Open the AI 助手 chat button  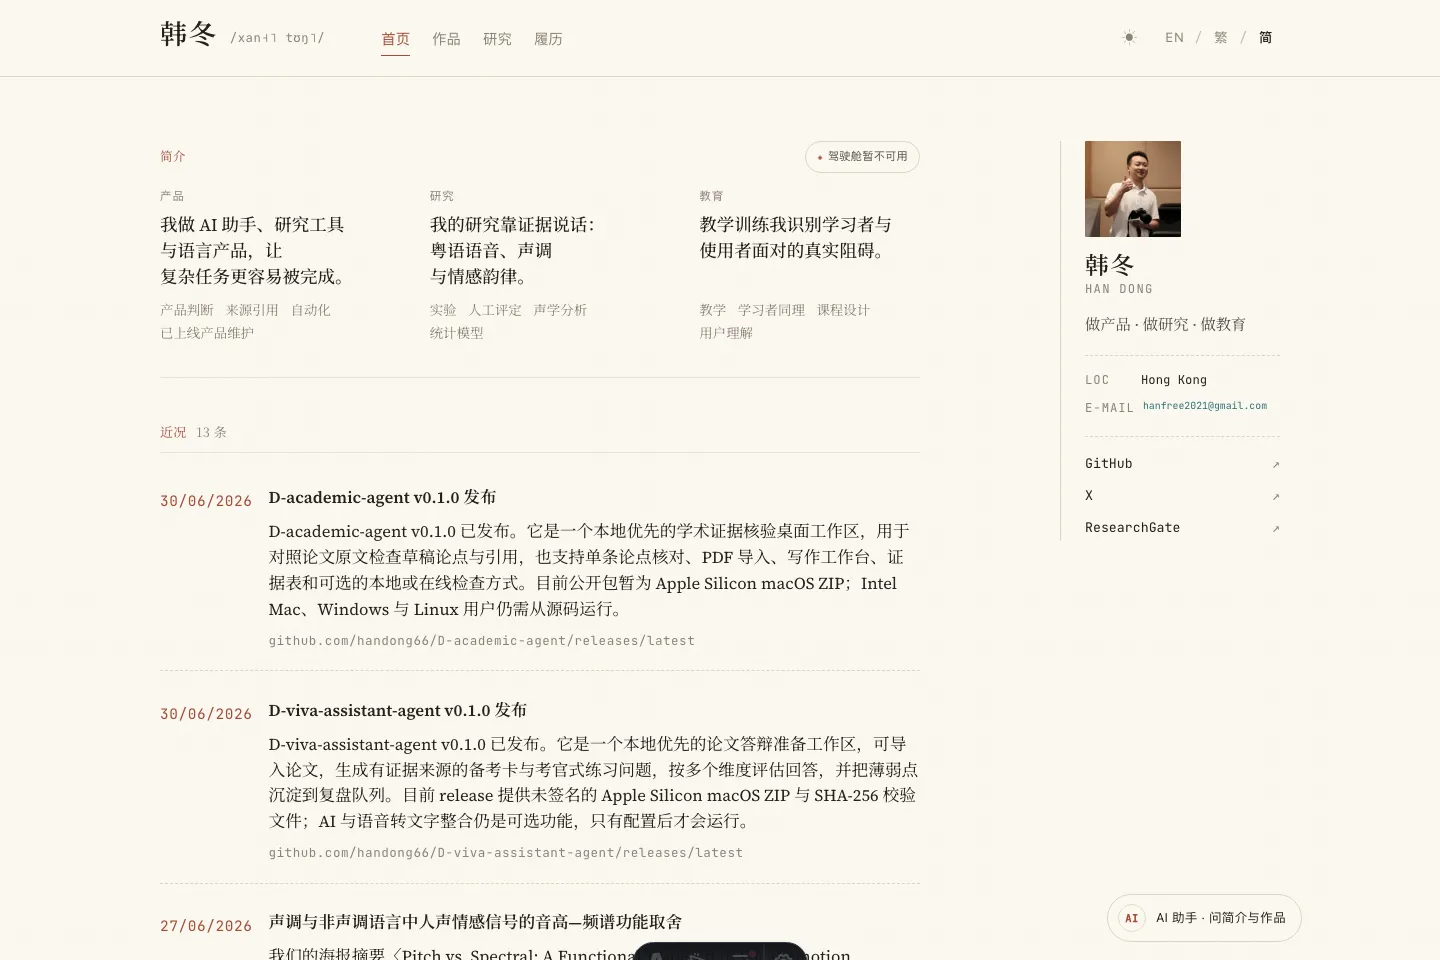[x=1204, y=918]
